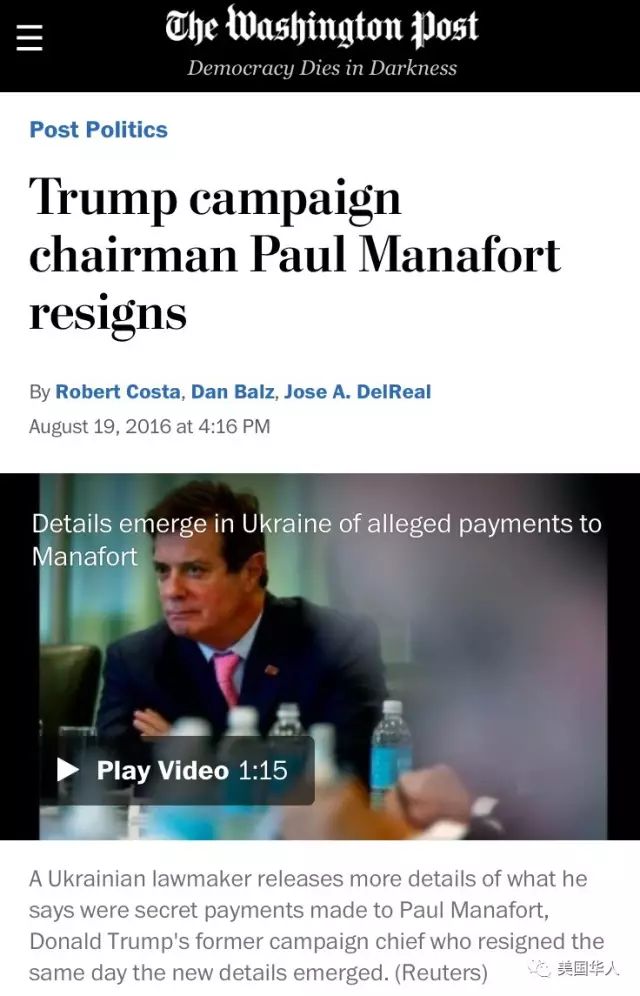Viewport: 640px width, 996px height.
Task: Click the Democracy Dies in Darkness tagline
Action: point(322,68)
